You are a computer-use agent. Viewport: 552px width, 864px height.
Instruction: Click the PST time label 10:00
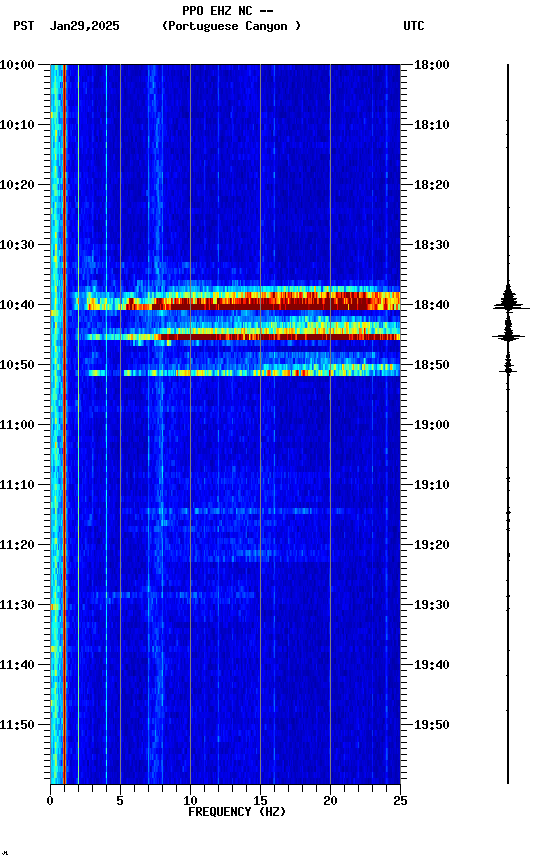(x=17, y=65)
